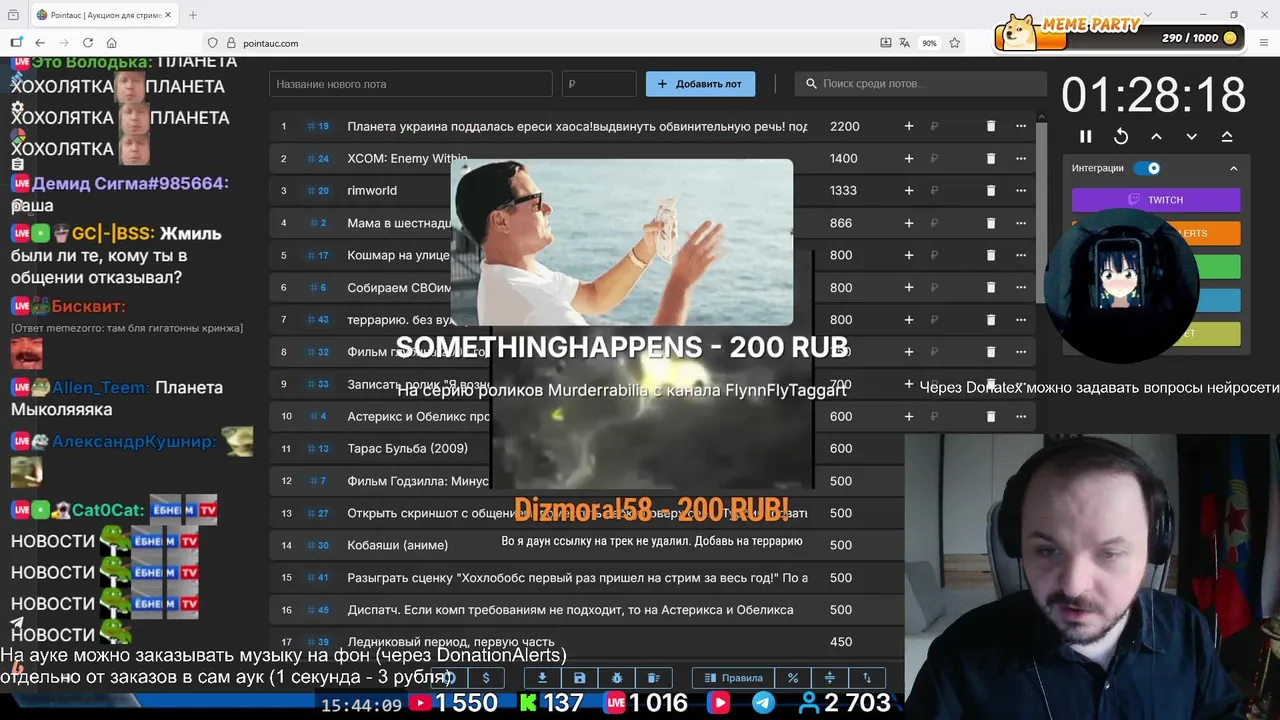This screenshot has height=720, width=1280.
Task: Increase timer with the up chevron
Action: [x=1156, y=136]
